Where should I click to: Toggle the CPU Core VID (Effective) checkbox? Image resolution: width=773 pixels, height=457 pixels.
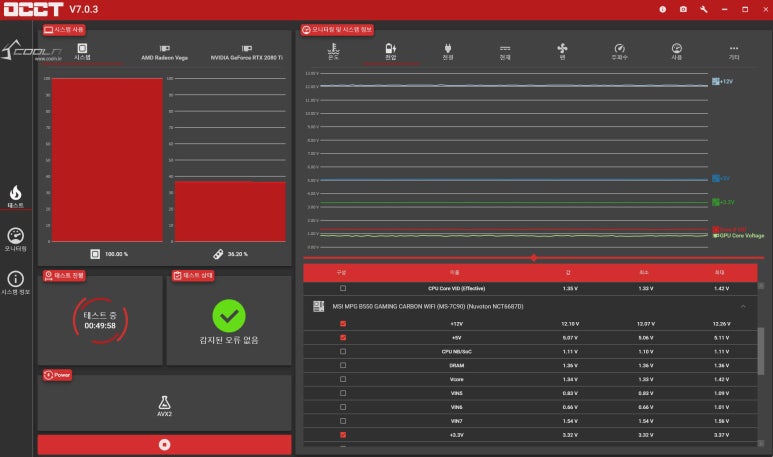[343, 288]
